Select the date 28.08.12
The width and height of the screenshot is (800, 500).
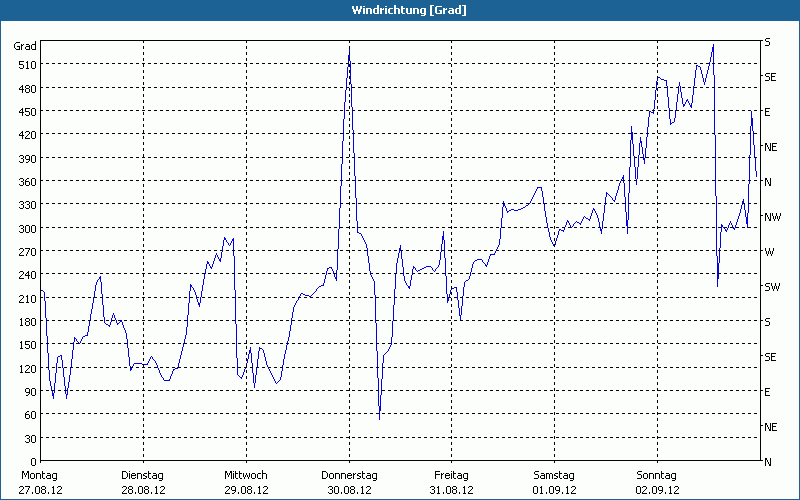coord(143,490)
